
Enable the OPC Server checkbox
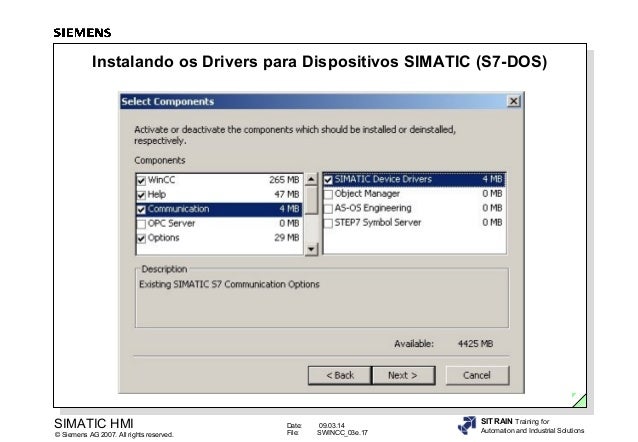coord(141,224)
